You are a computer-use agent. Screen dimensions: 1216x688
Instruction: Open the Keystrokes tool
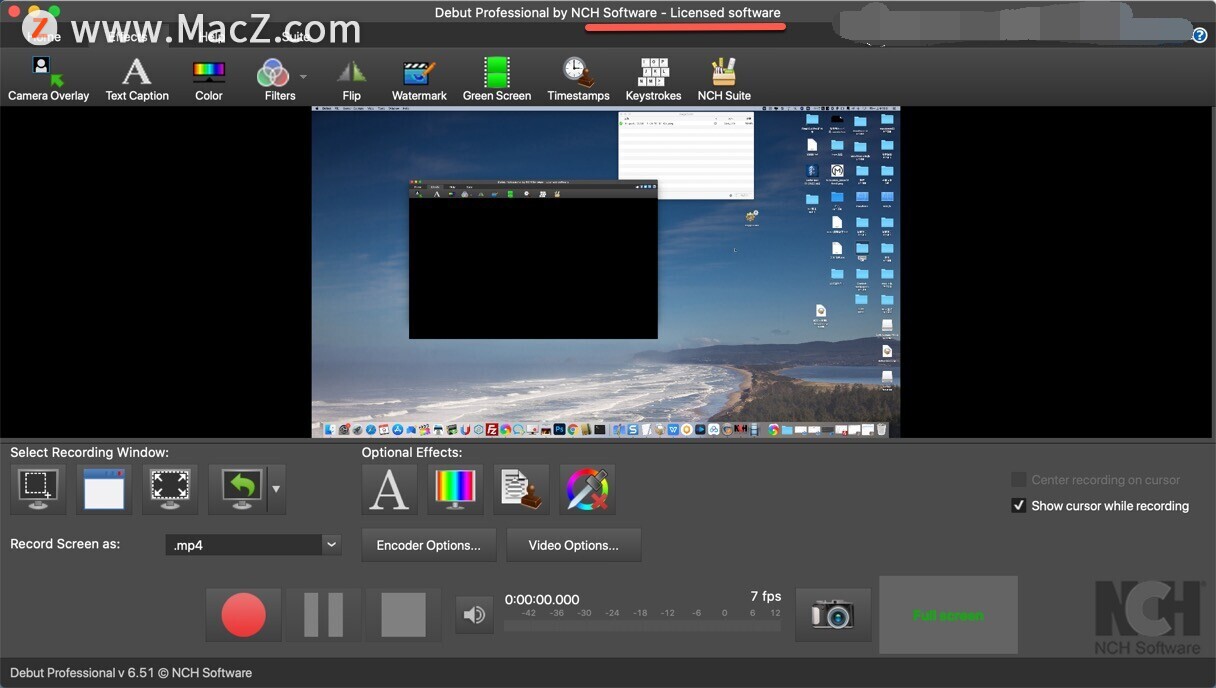pyautogui.click(x=653, y=79)
